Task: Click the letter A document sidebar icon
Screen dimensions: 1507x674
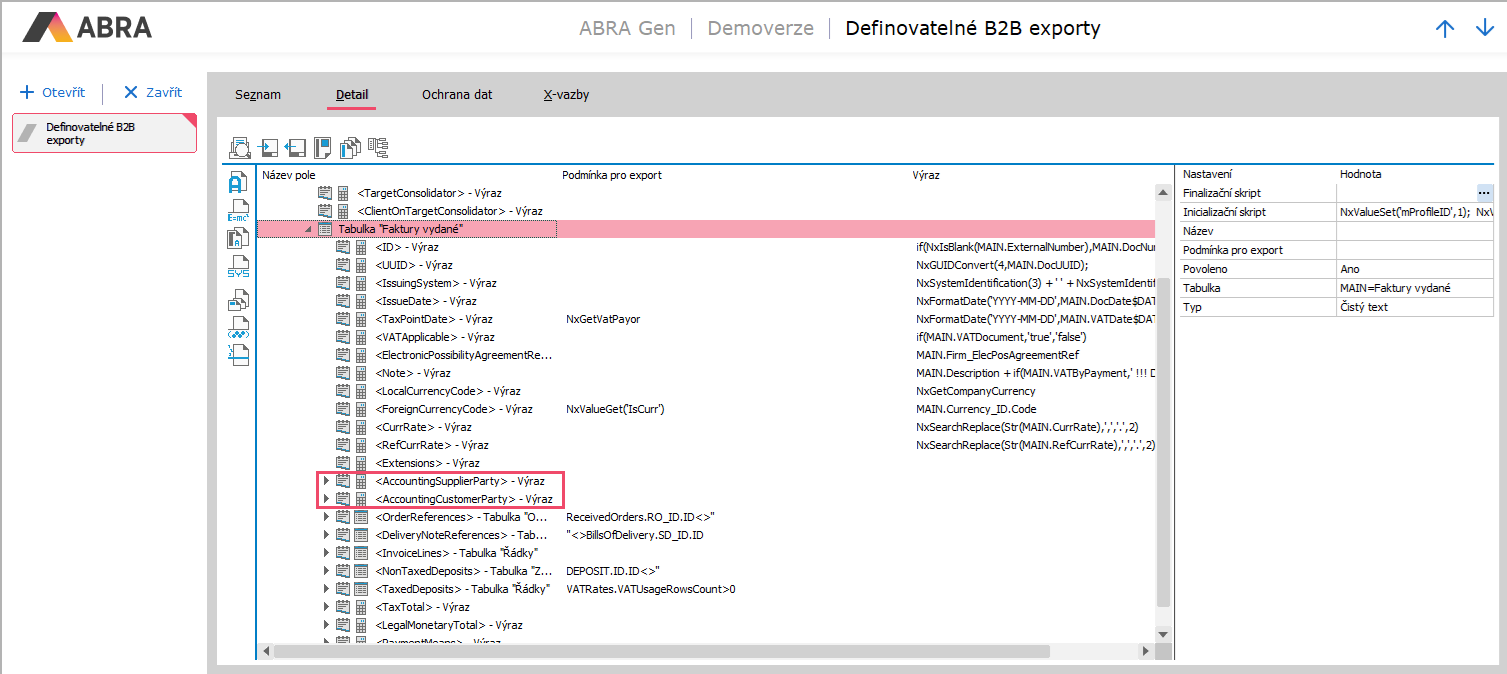Action: point(238,182)
